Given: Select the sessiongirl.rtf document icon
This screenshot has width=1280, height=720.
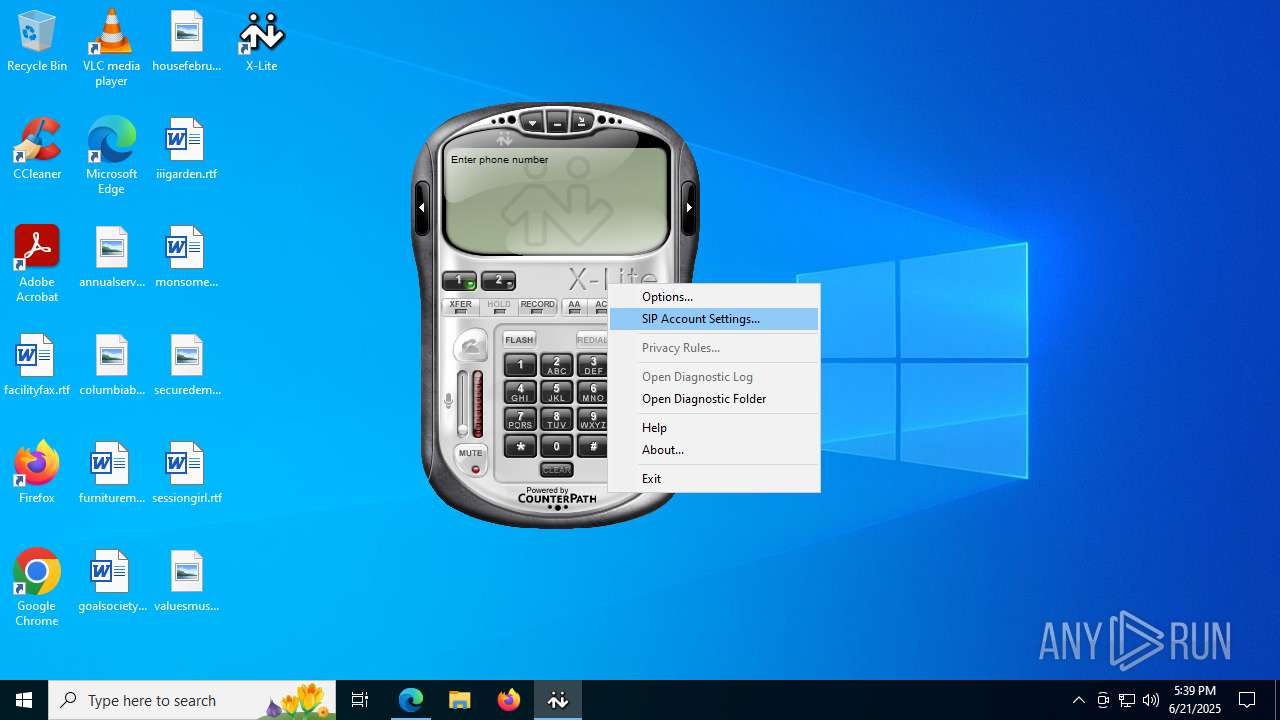Looking at the screenshot, I should pyautogui.click(x=186, y=474).
